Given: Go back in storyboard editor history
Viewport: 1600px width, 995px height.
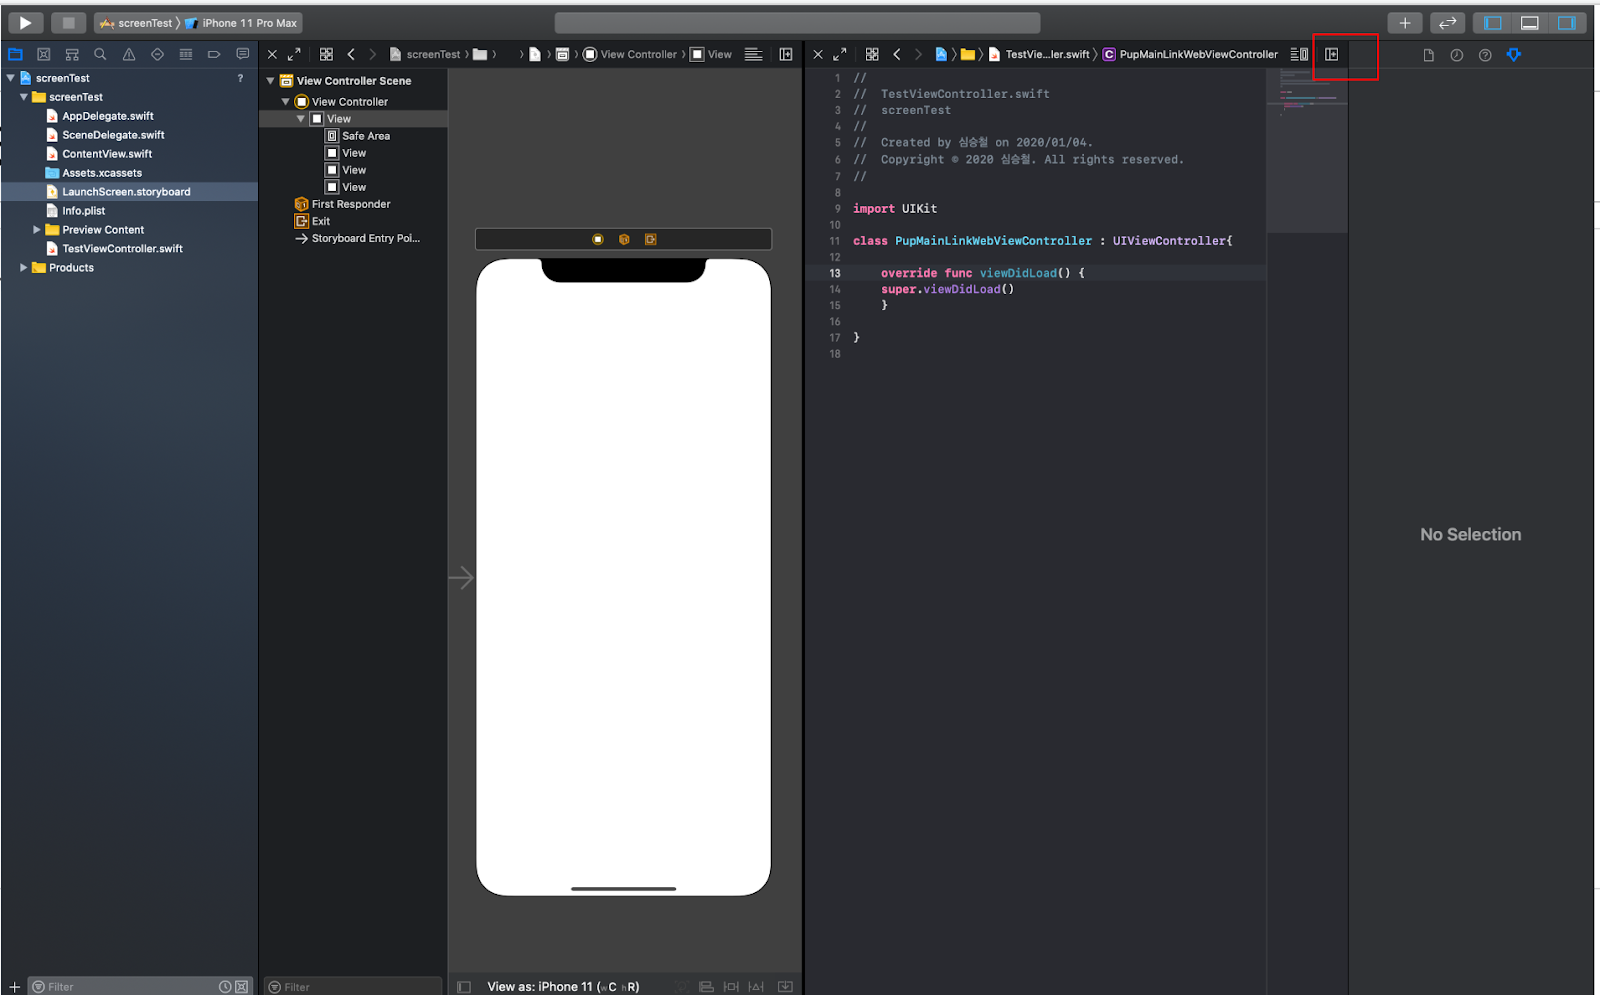Looking at the screenshot, I should pyautogui.click(x=351, y=54).
